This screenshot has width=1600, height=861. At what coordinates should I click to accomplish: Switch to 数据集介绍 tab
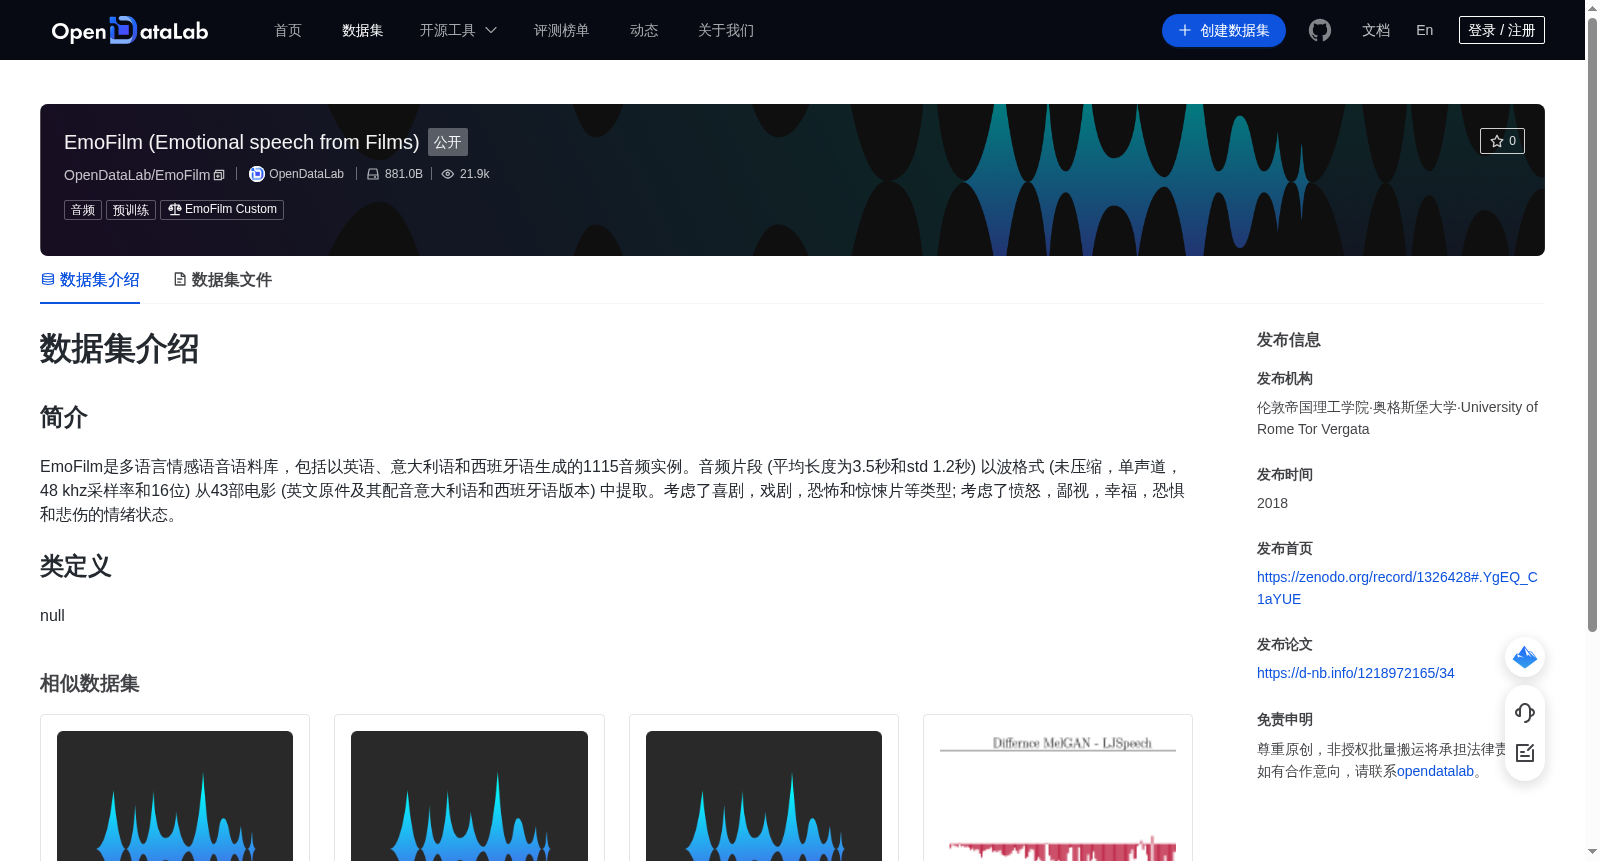90,280
